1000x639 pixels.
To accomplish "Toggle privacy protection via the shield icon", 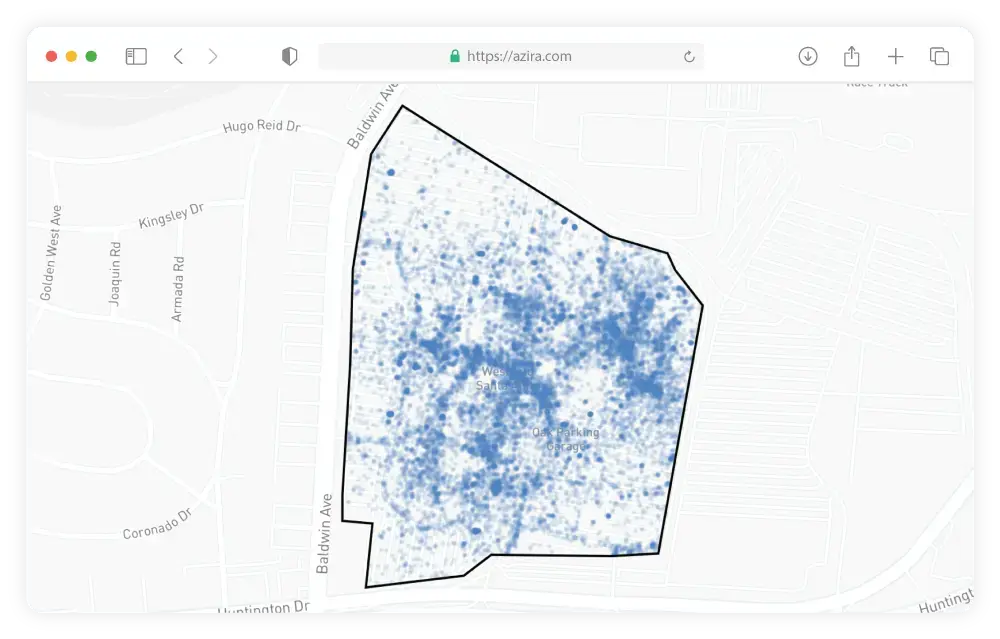I will tap(289, 55).
